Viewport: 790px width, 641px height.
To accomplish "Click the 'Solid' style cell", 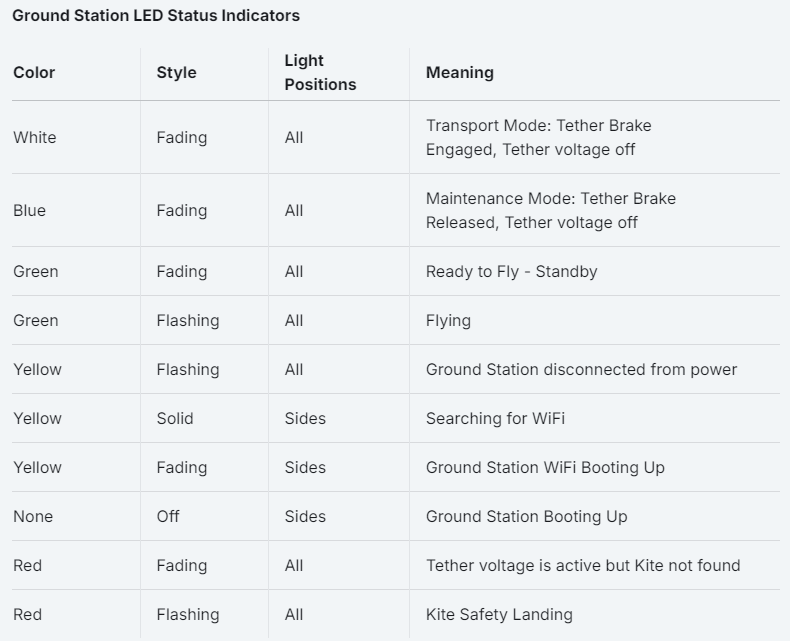I will pyautogui.click(x=175, y=418).
